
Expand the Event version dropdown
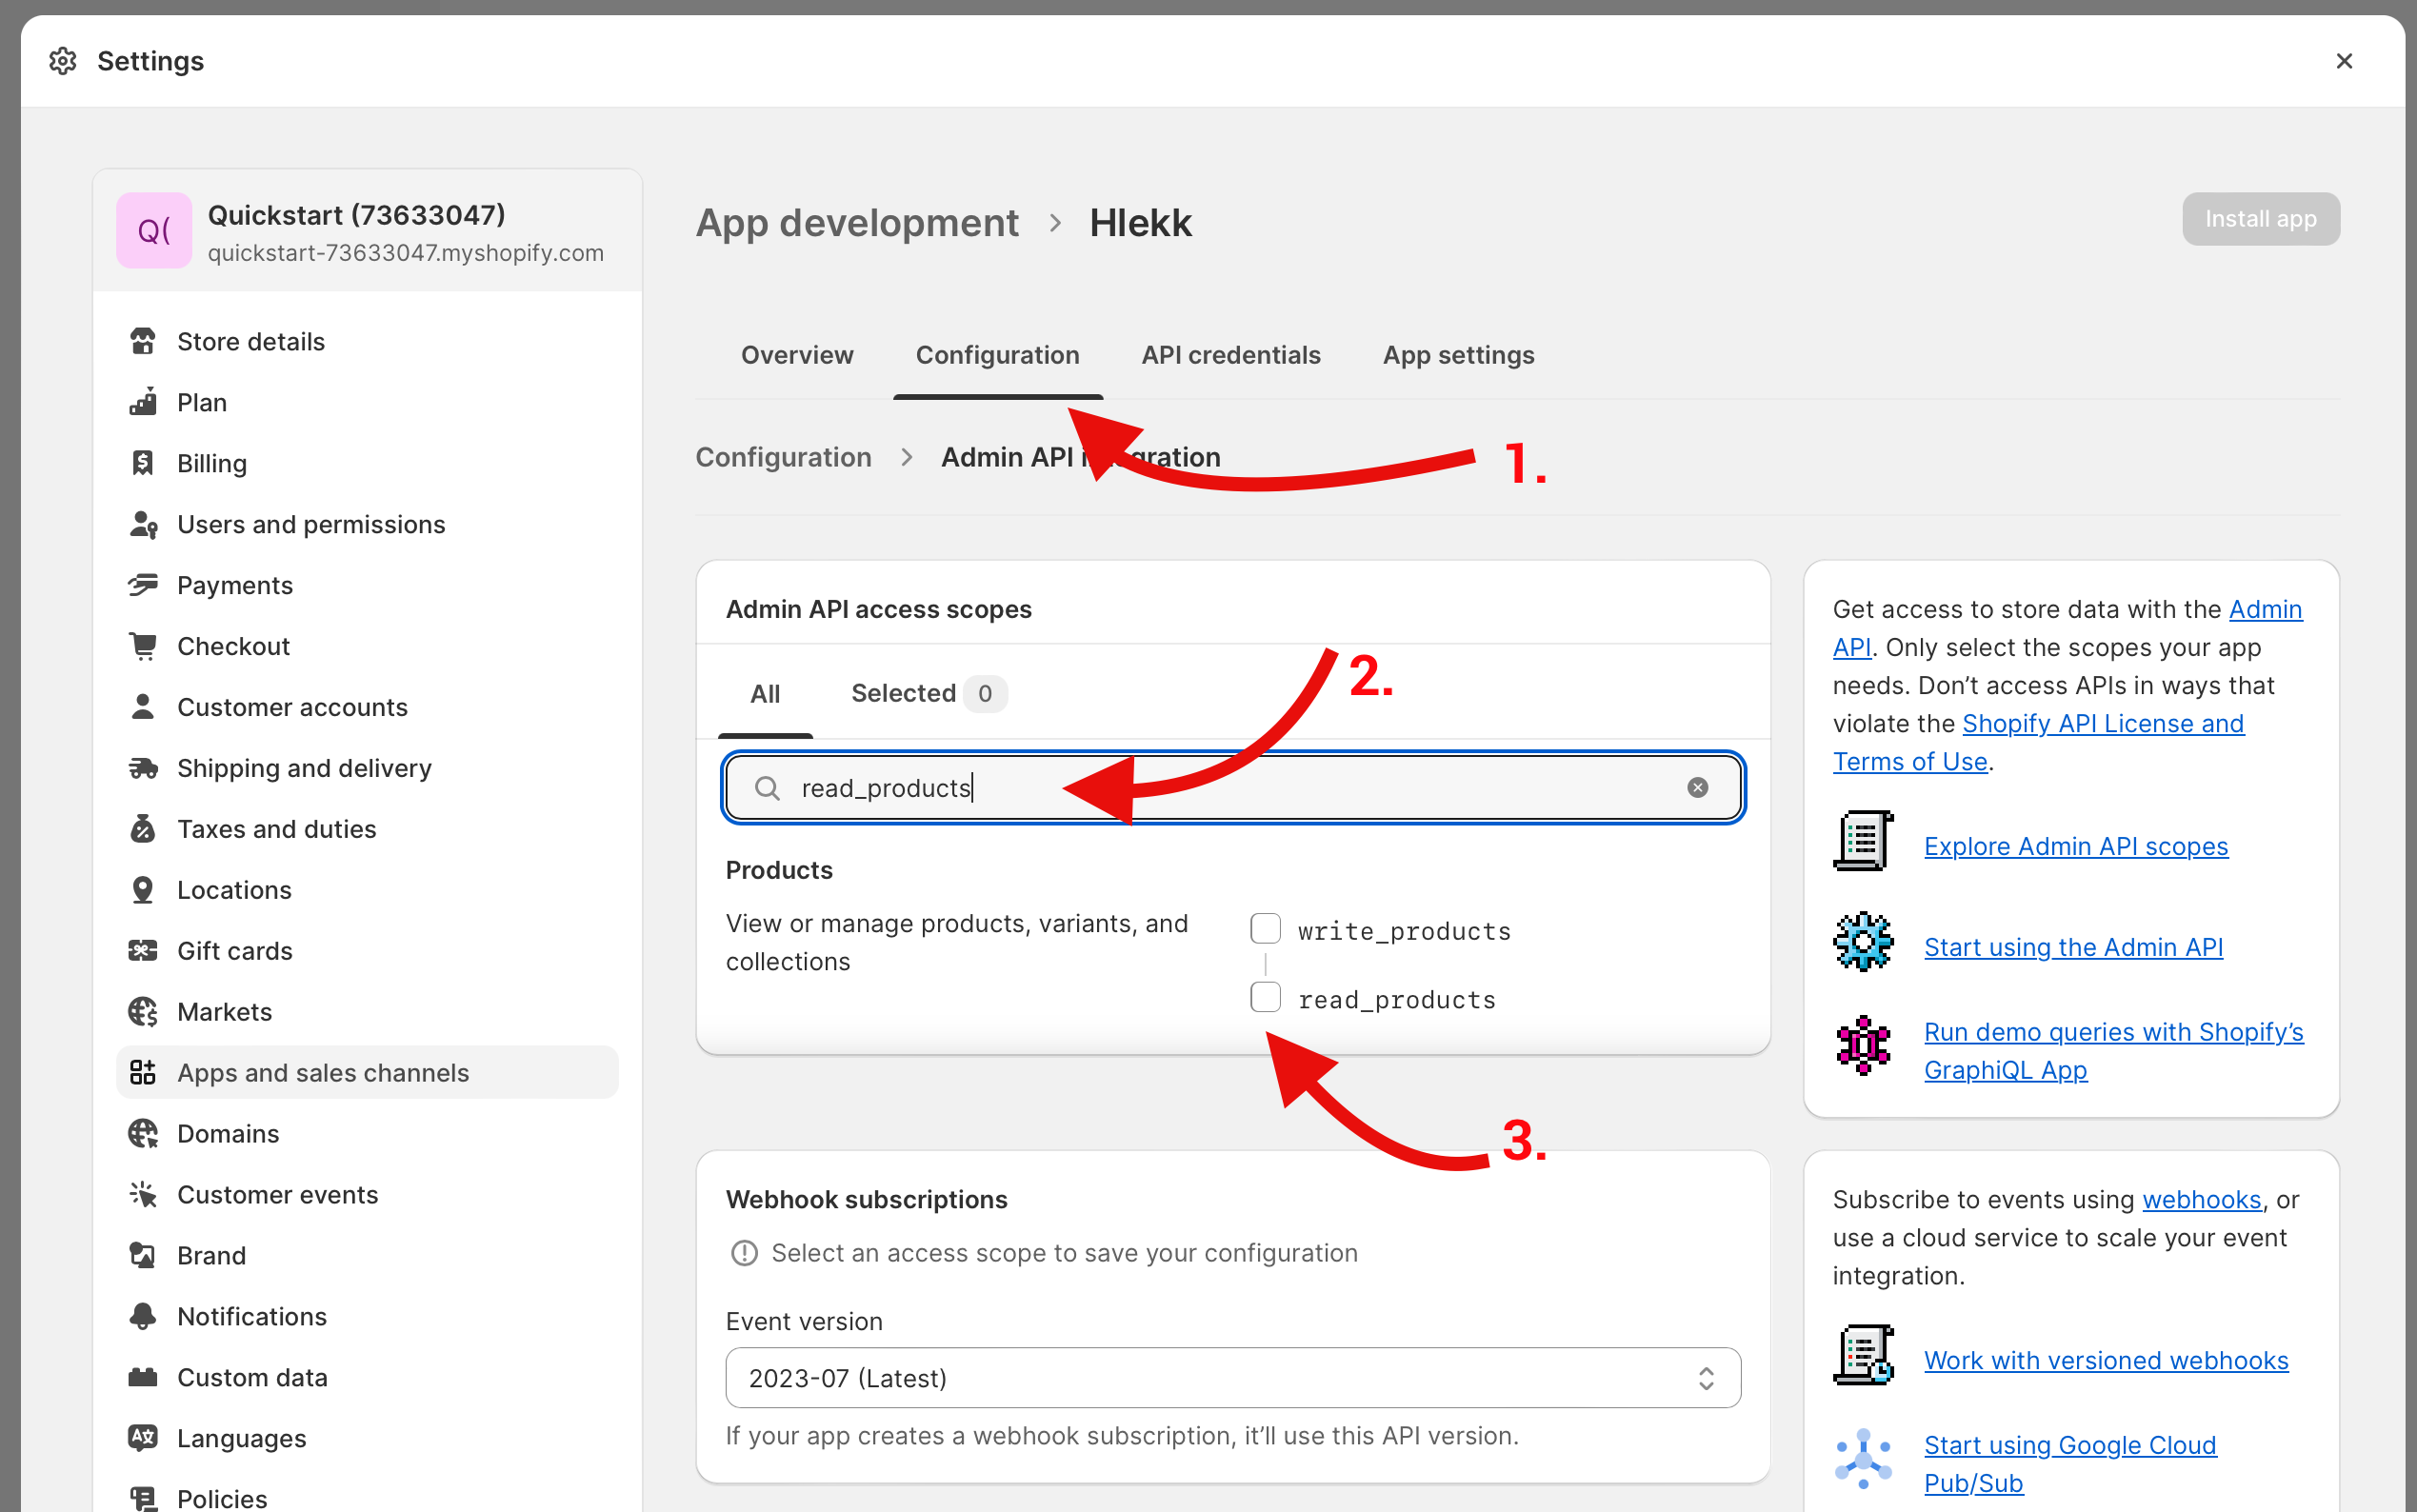click(x=1231, y=1378)
